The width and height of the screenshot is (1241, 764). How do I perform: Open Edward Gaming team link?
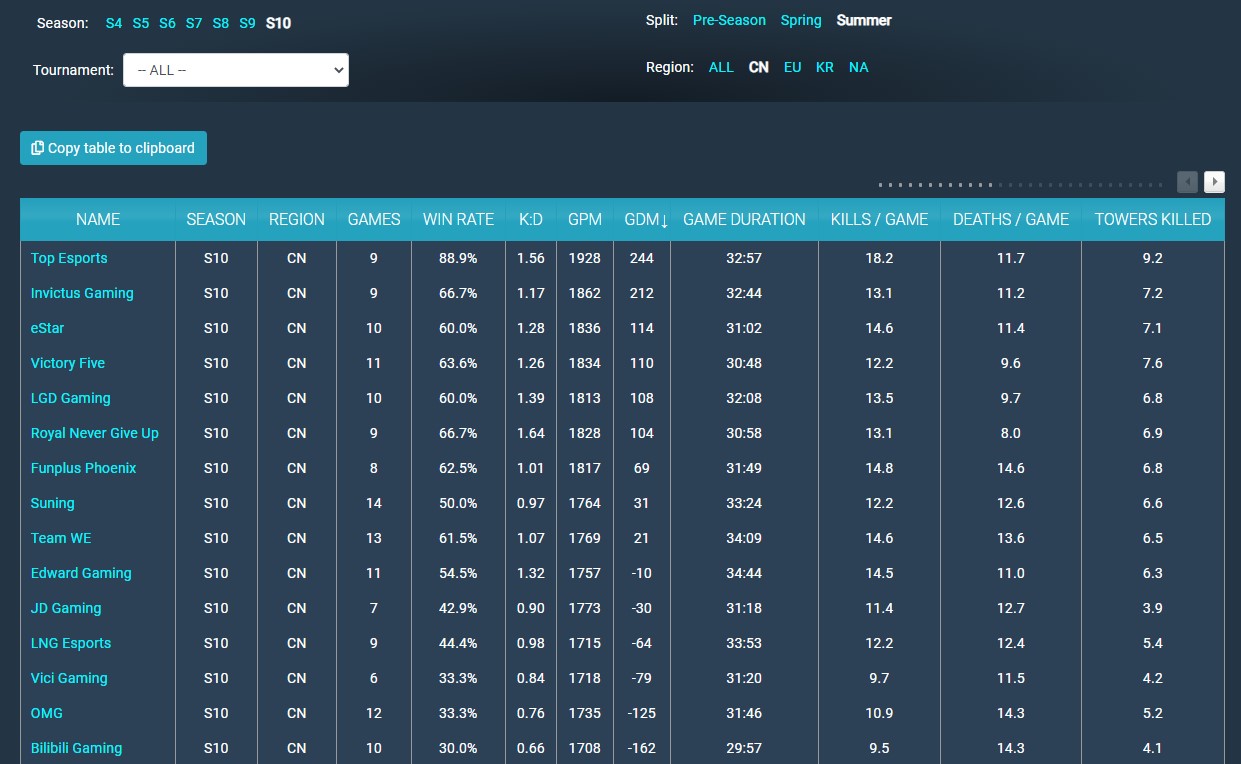point(81,573)
